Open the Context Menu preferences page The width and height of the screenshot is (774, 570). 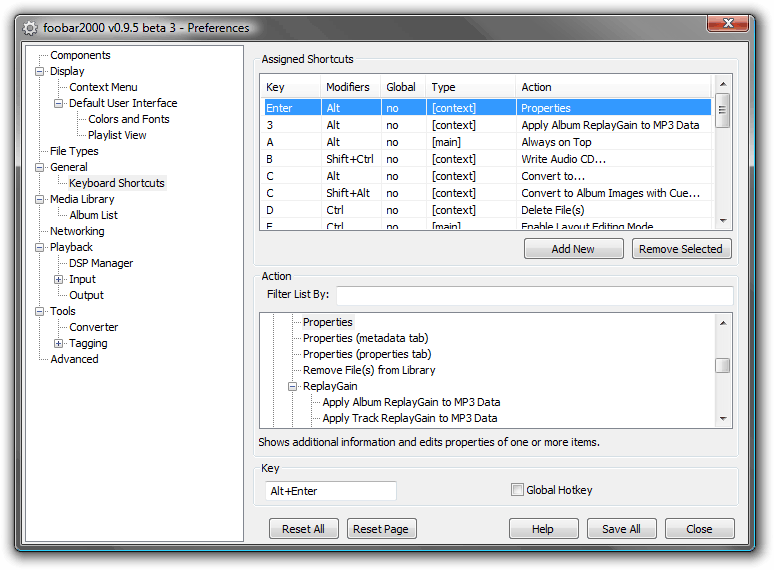103,87
